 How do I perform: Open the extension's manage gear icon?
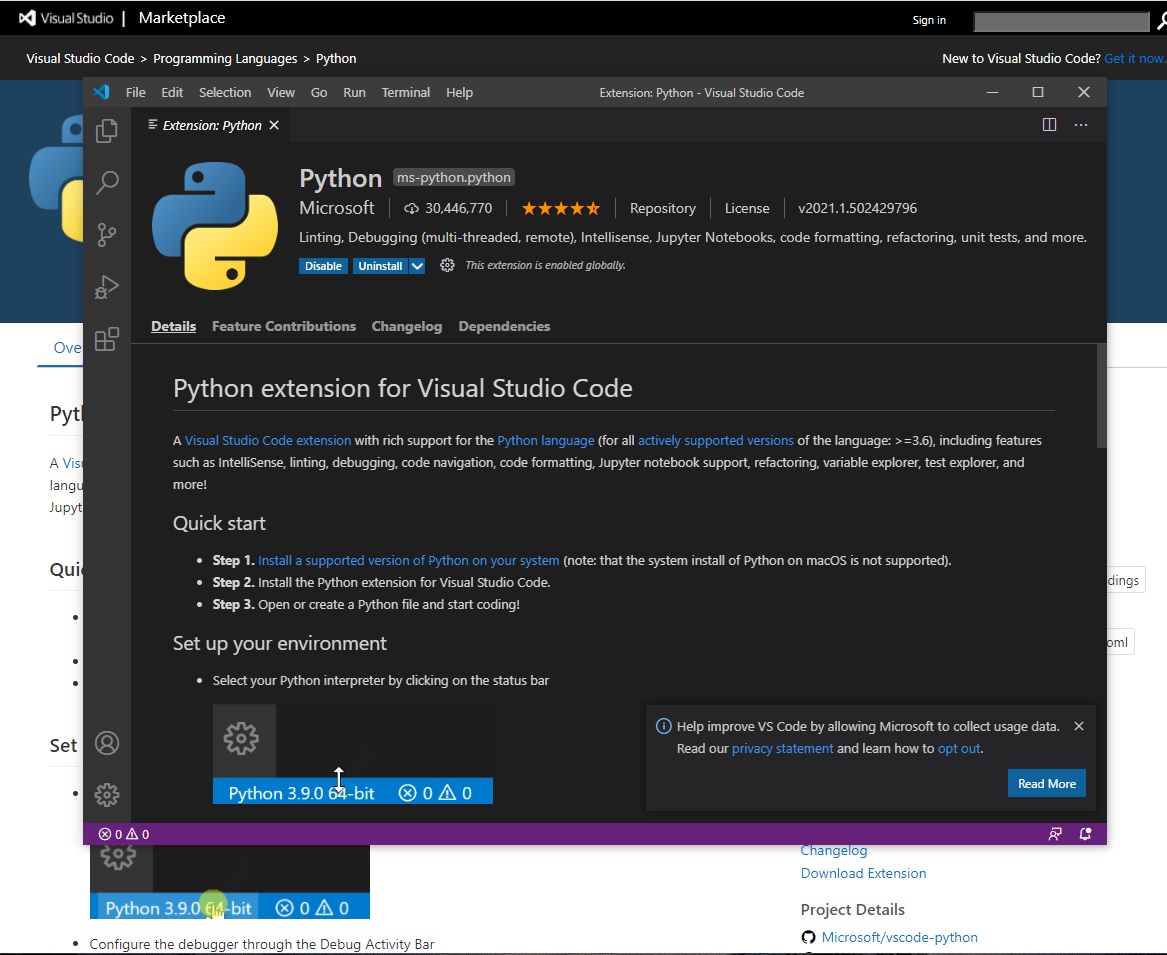point(447,265)
